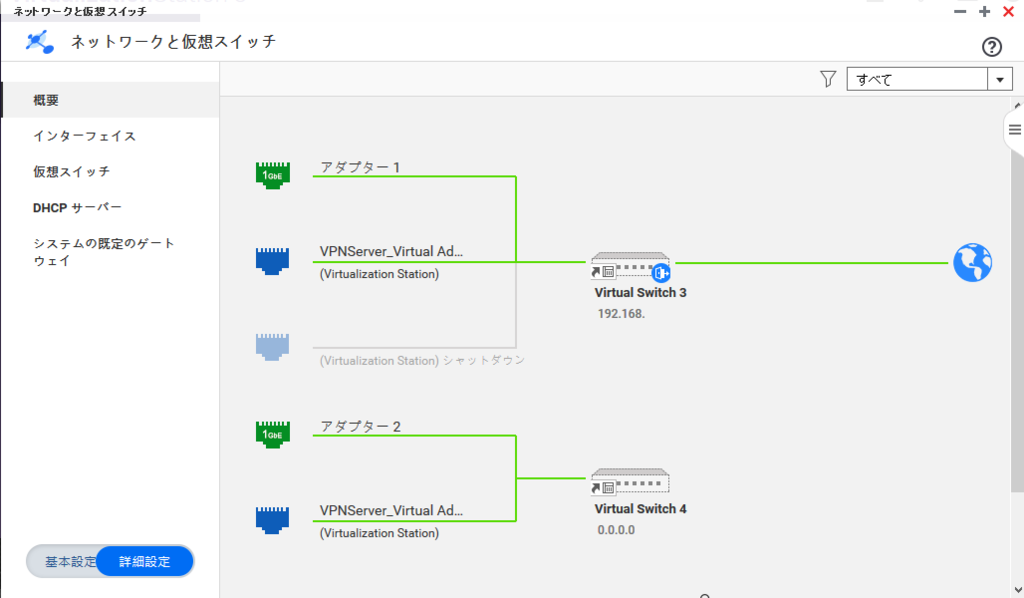Screen dimensions: 1024x598
Task: Click the アダプター 1 label
Action: (x=360, y=167)
